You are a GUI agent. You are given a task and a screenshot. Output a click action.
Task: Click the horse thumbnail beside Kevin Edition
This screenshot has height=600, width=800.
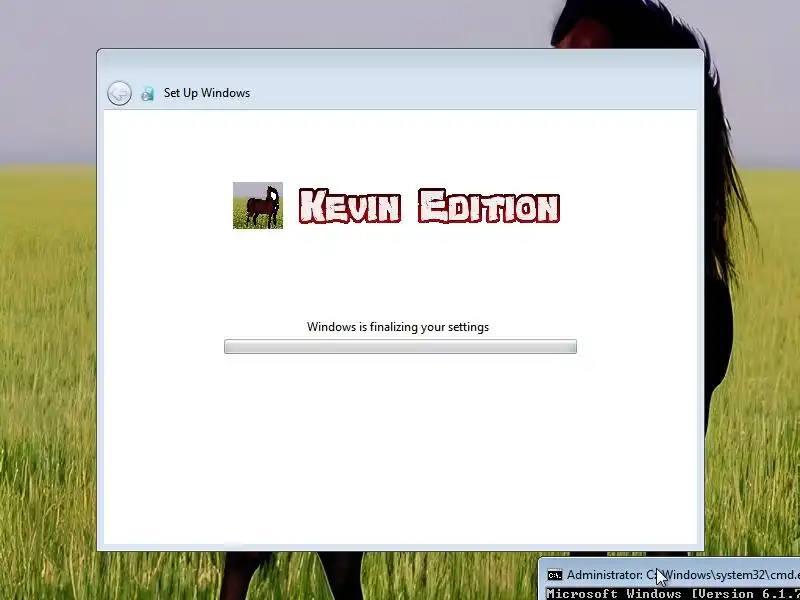point(258,206)
